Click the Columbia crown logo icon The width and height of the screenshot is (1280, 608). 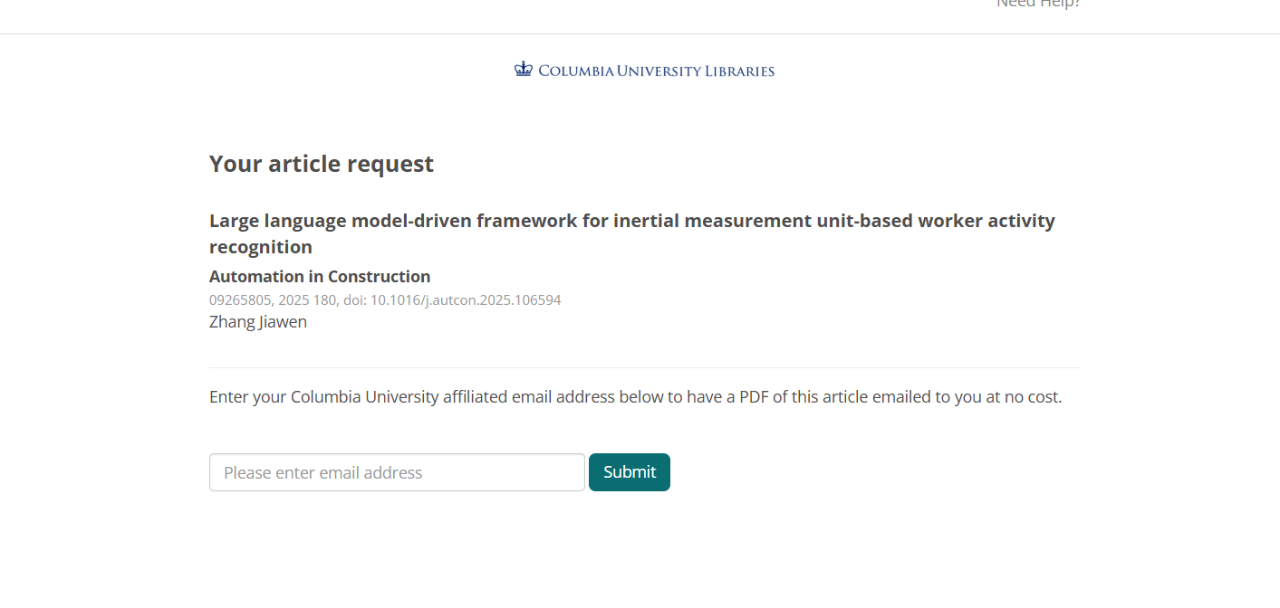(x=523, y=70)
